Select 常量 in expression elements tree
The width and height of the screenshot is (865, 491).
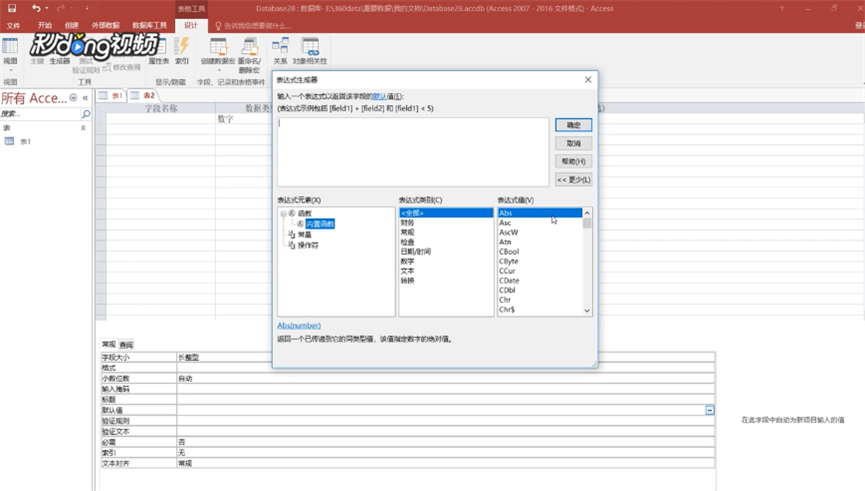(x=305, y=234)
